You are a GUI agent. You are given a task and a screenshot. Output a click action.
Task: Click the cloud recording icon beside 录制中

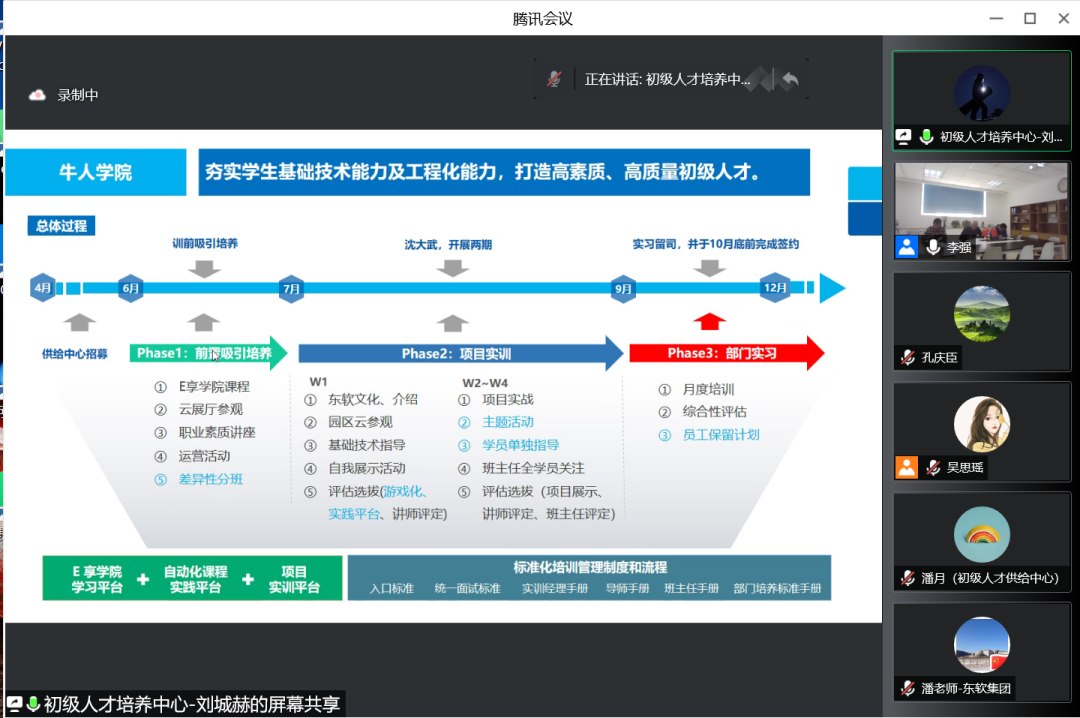37,95
